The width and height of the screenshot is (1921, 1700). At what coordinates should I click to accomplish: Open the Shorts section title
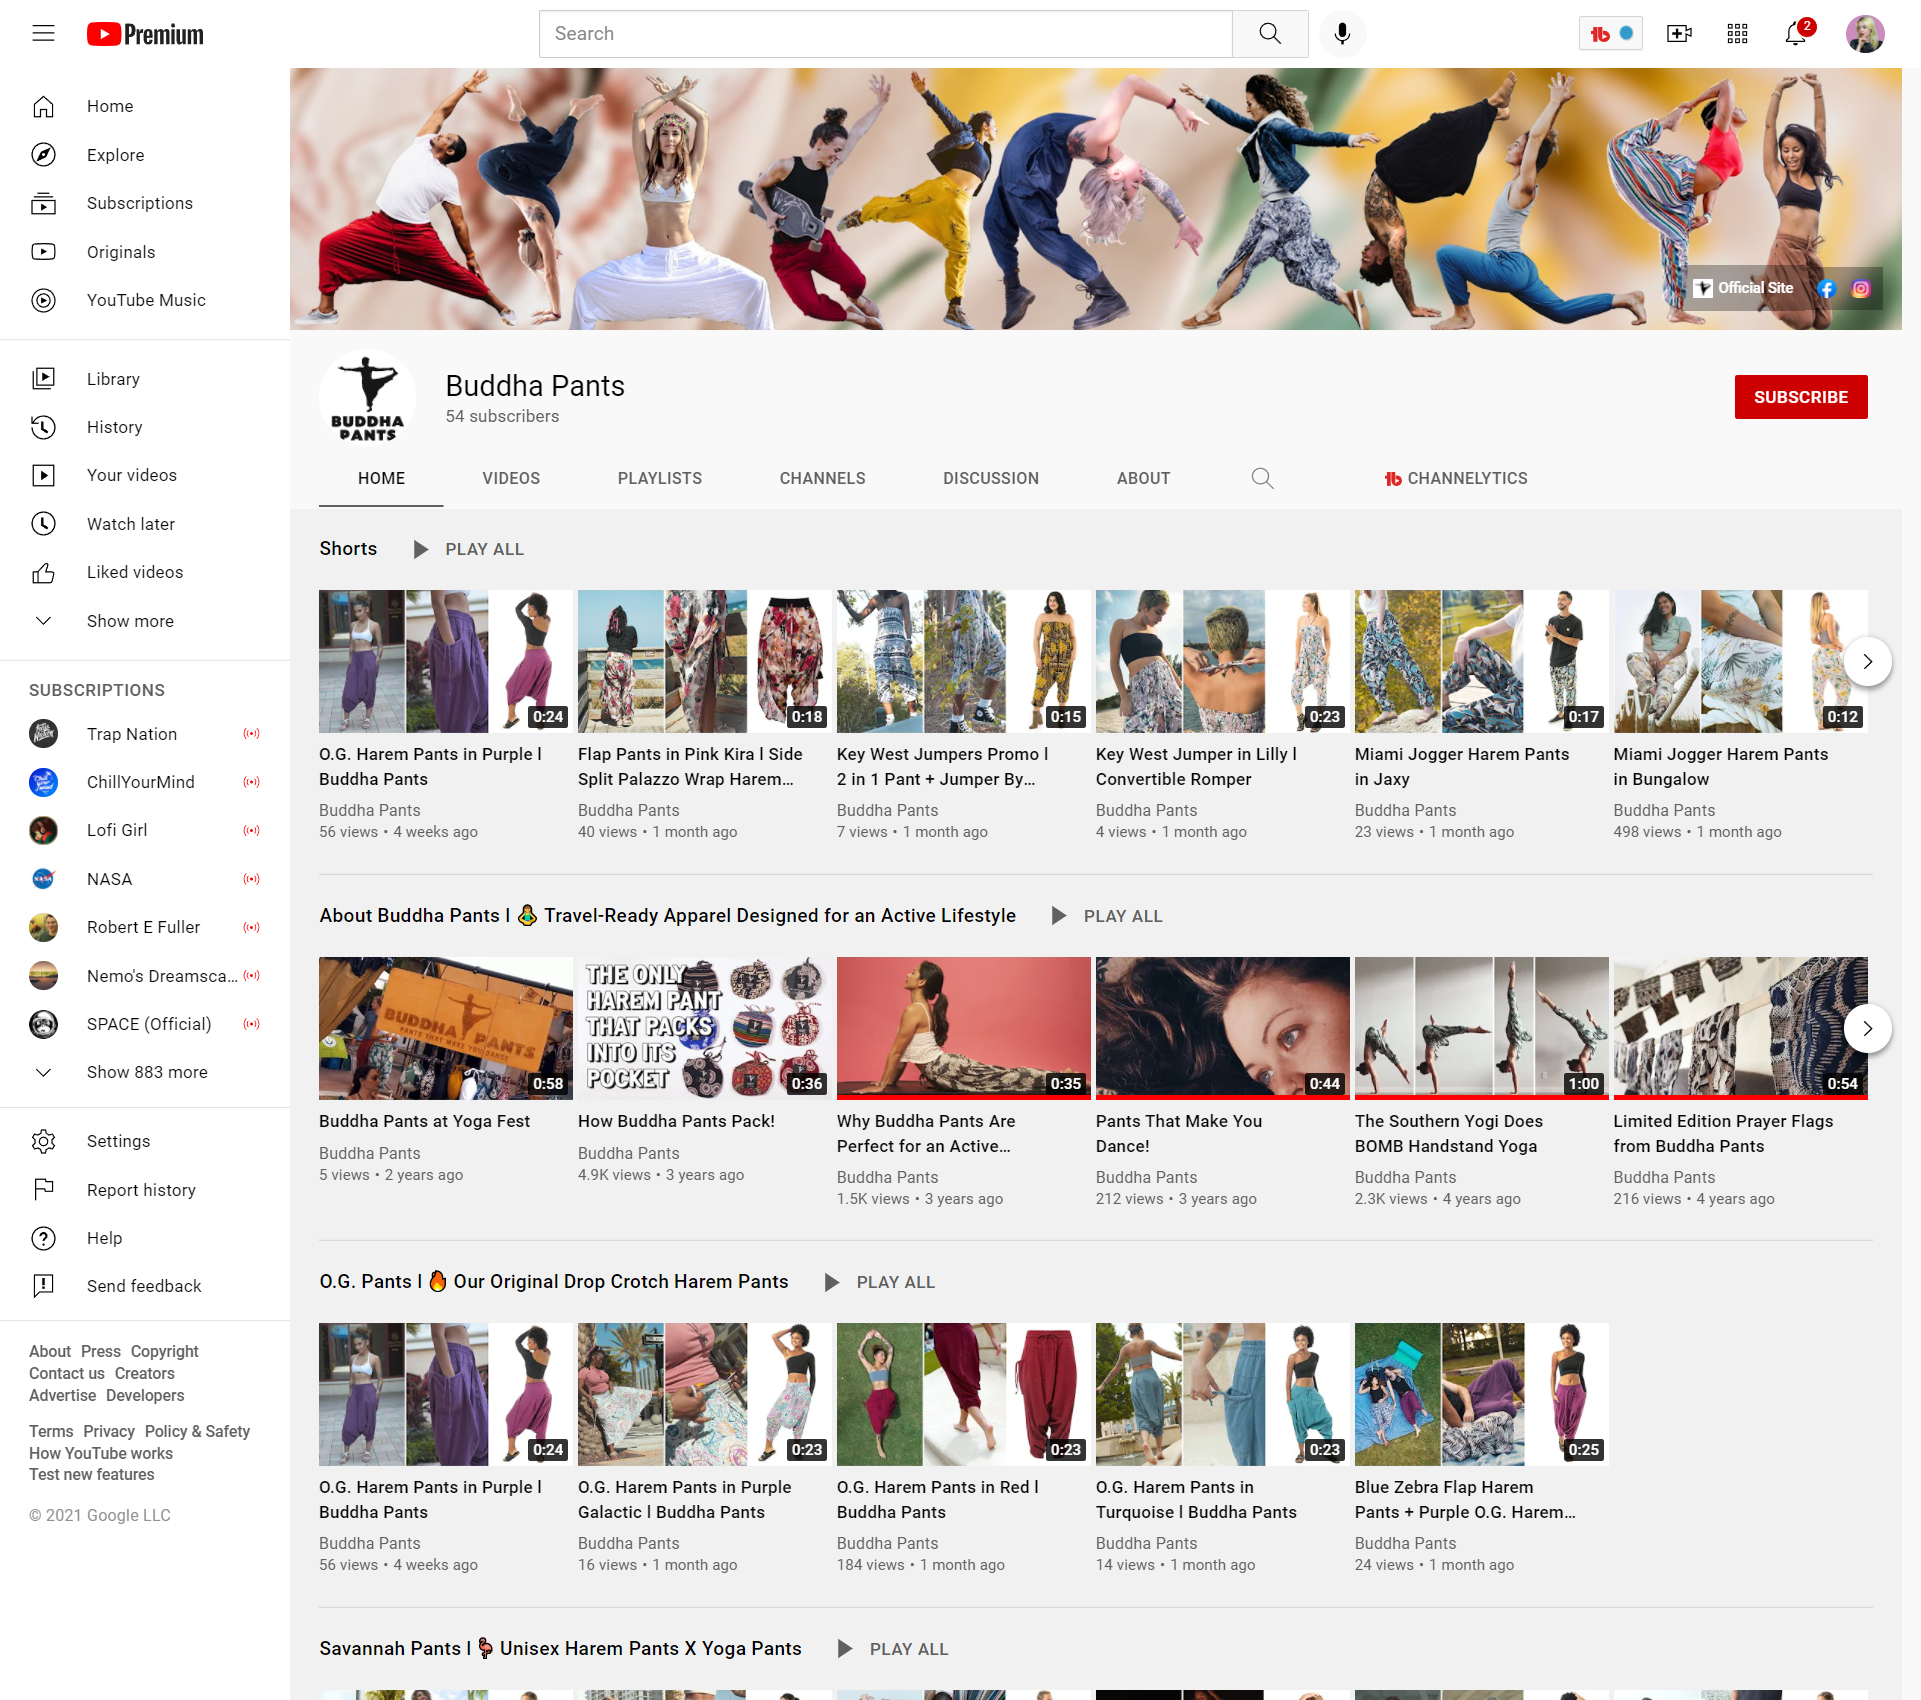[x=348, y=548]
